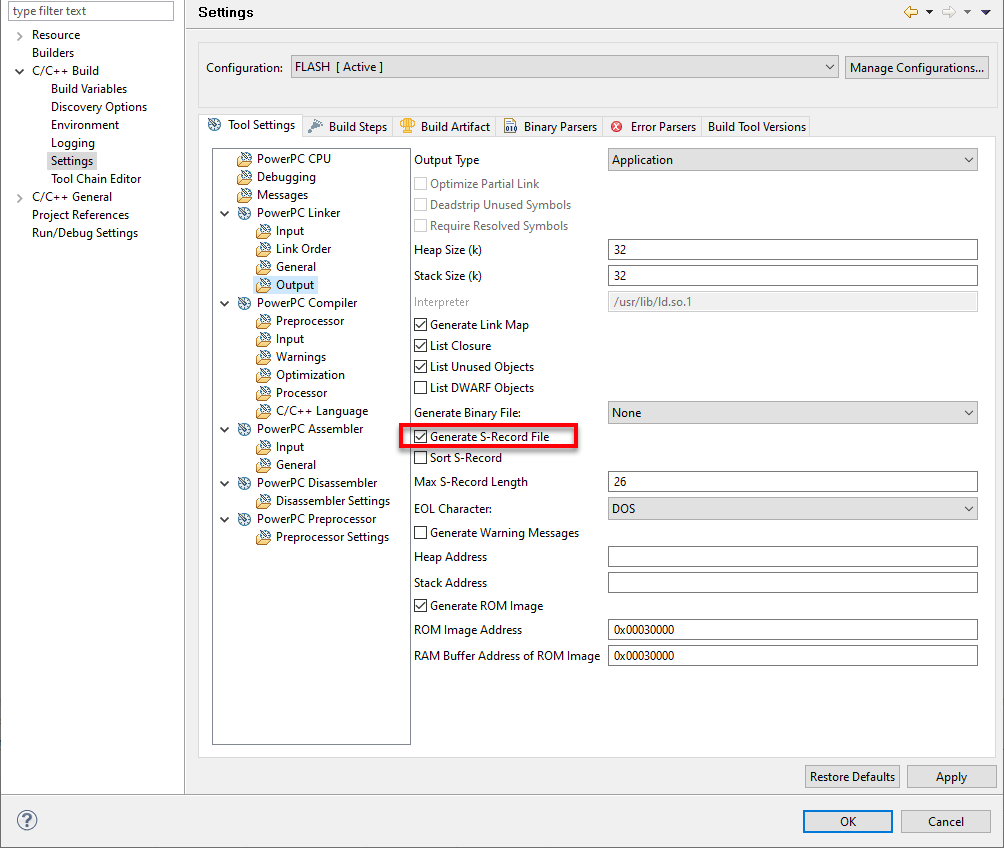Image resolution: width=1004 pixels, height=848 pixels.
Task: Click the PowerPC Linker icon
Action: point(244,212)
